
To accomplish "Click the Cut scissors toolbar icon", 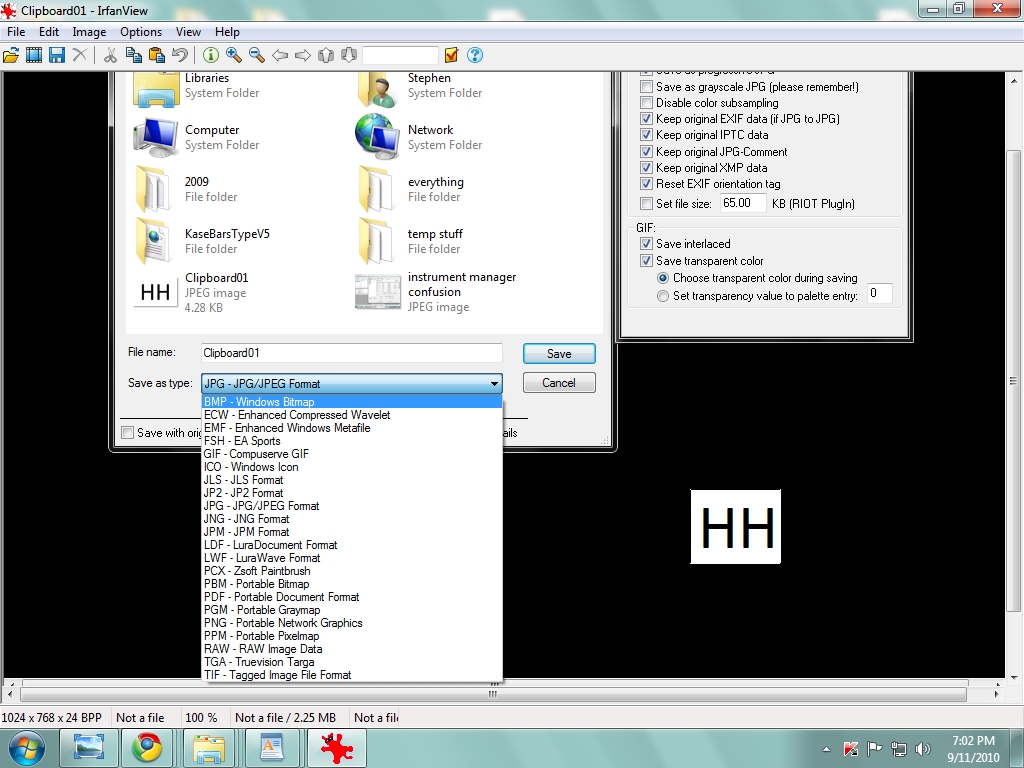I will pyautogui.click(x=110, y=56).
